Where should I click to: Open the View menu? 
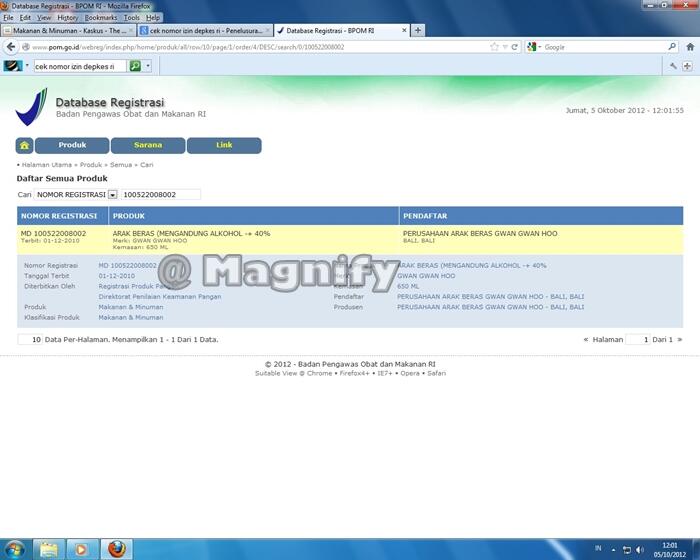[x=44, y=18]
